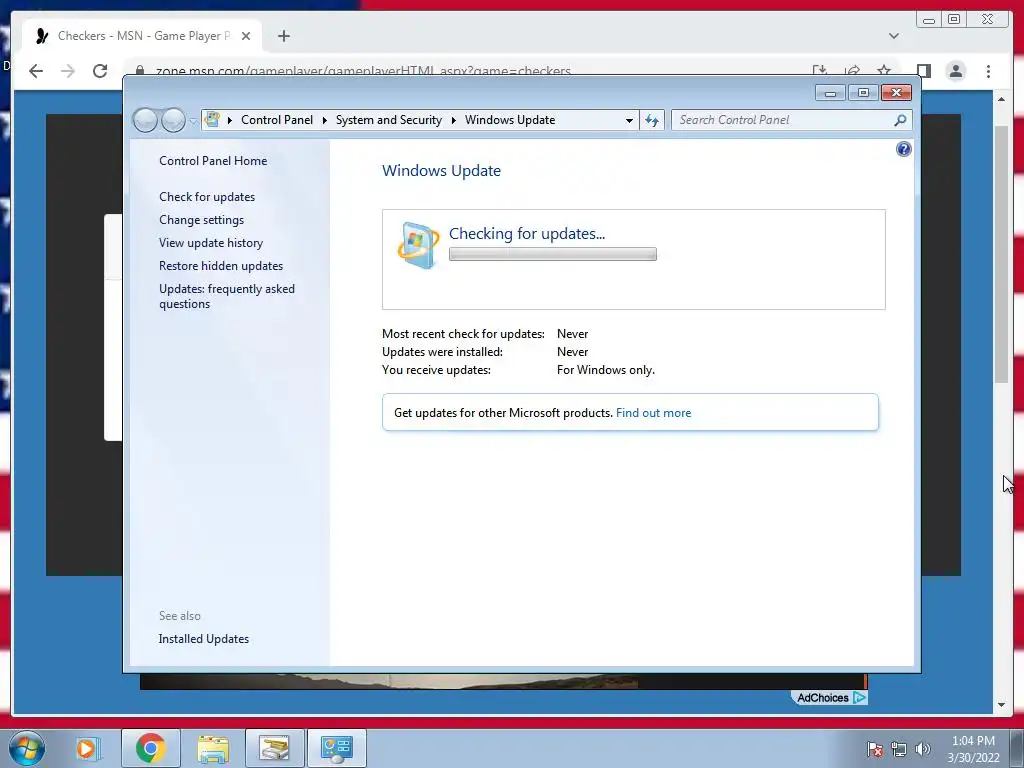
Task: Click Chrome's install/download page icon
Action: [x=820, y=71]
